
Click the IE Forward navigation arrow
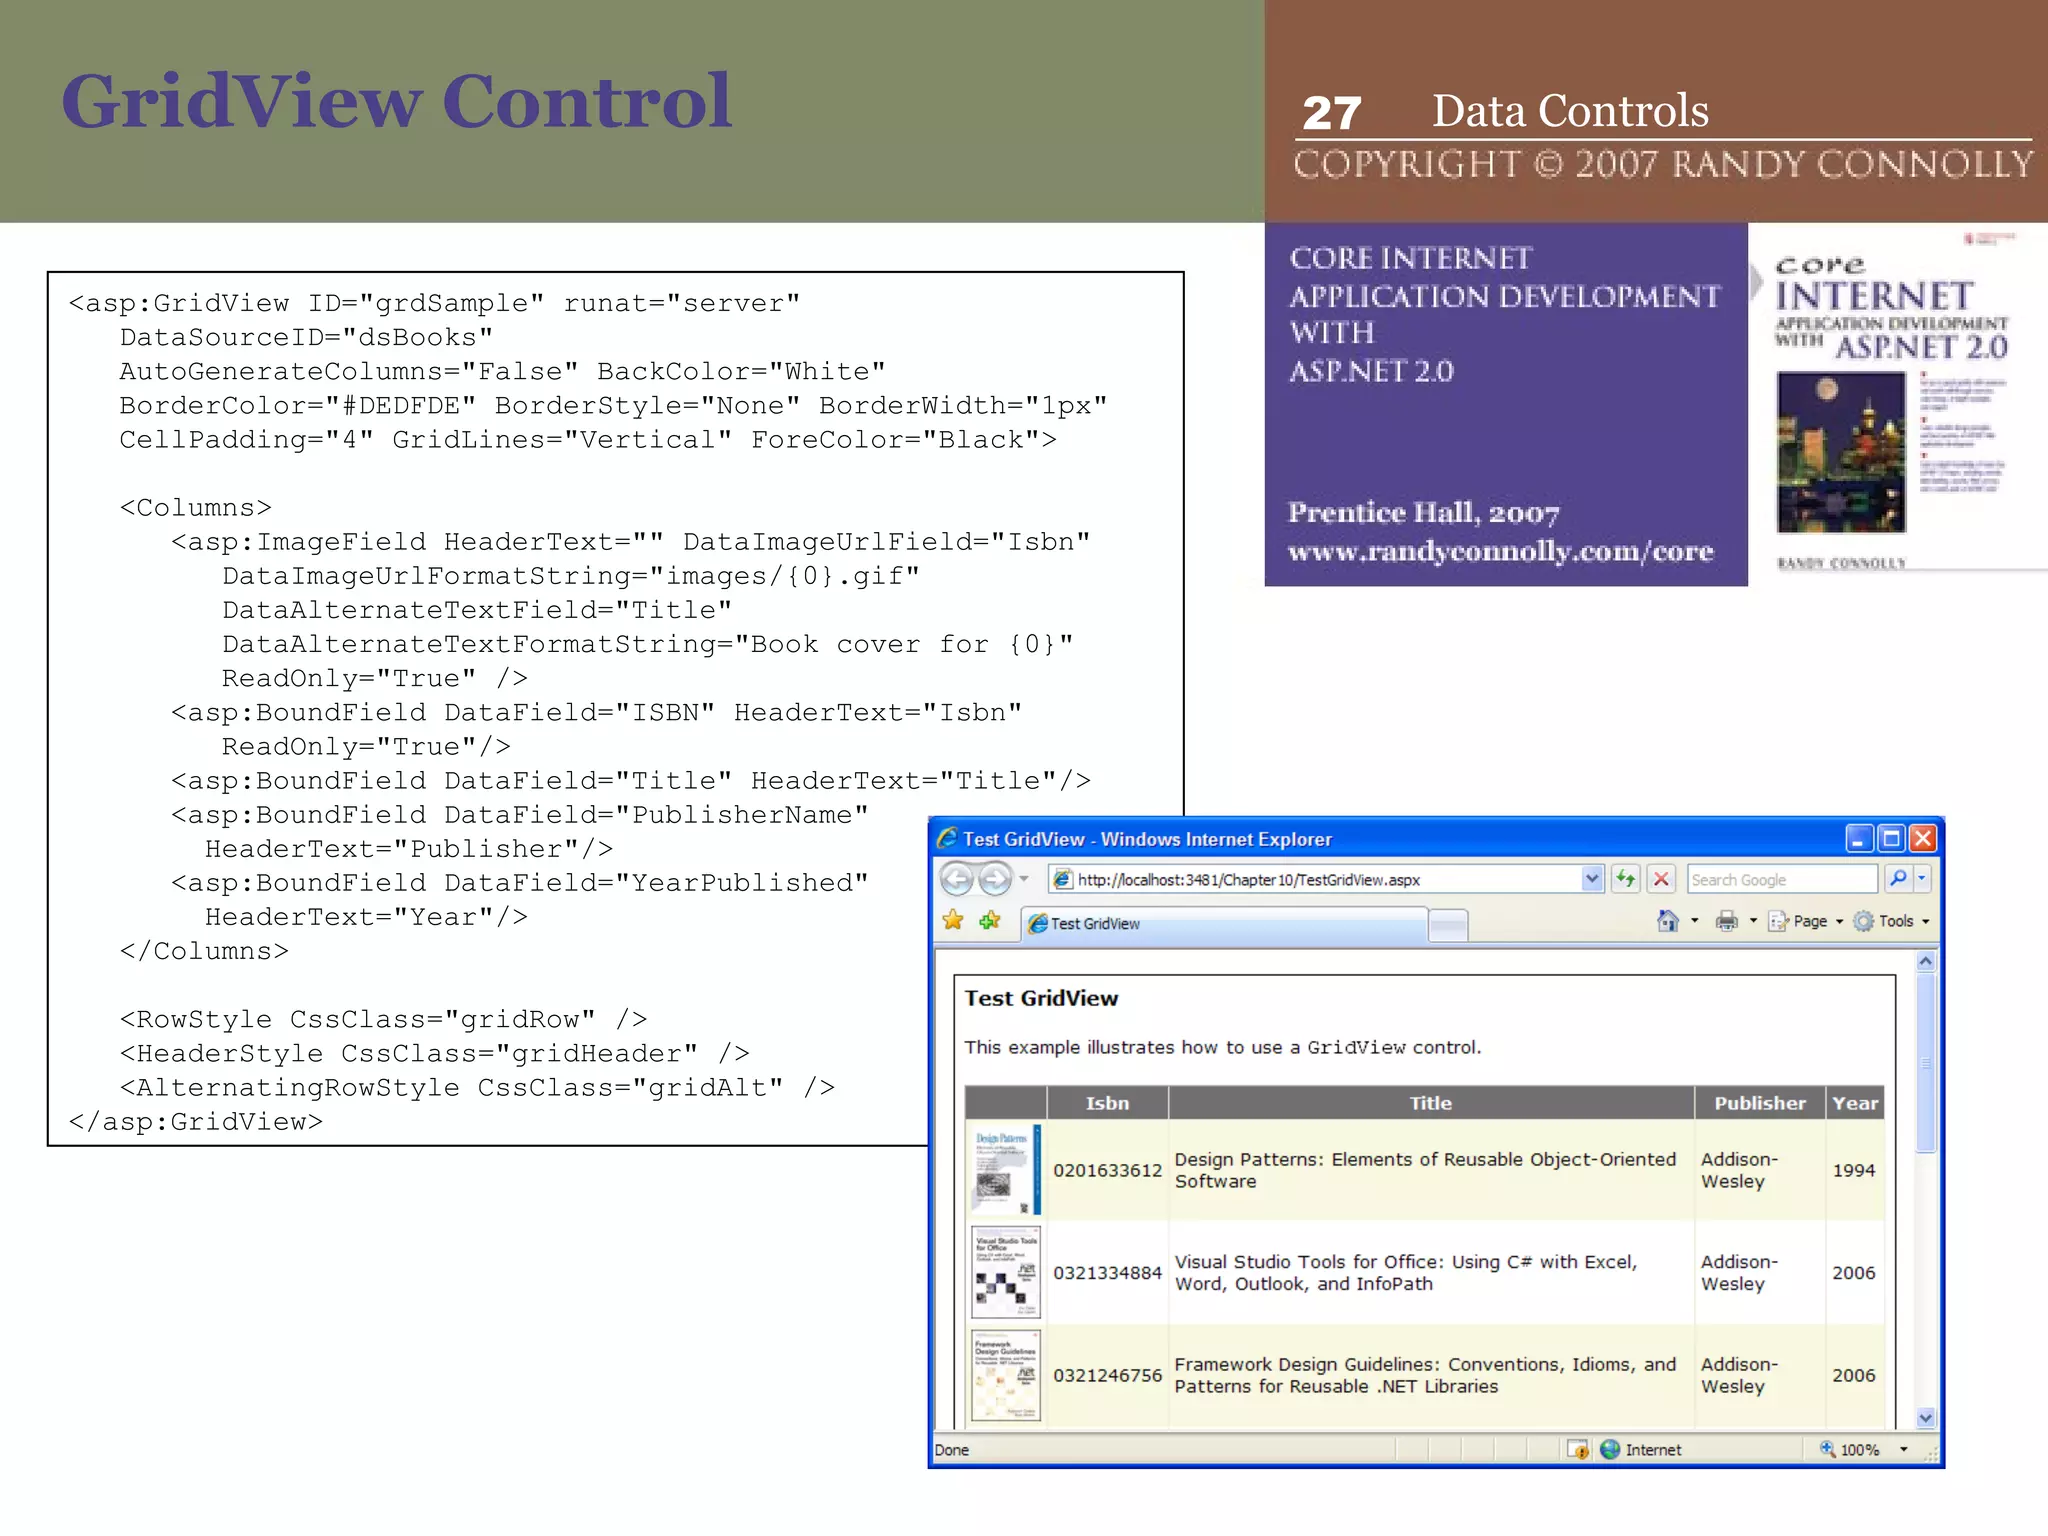tap(995, 880)
